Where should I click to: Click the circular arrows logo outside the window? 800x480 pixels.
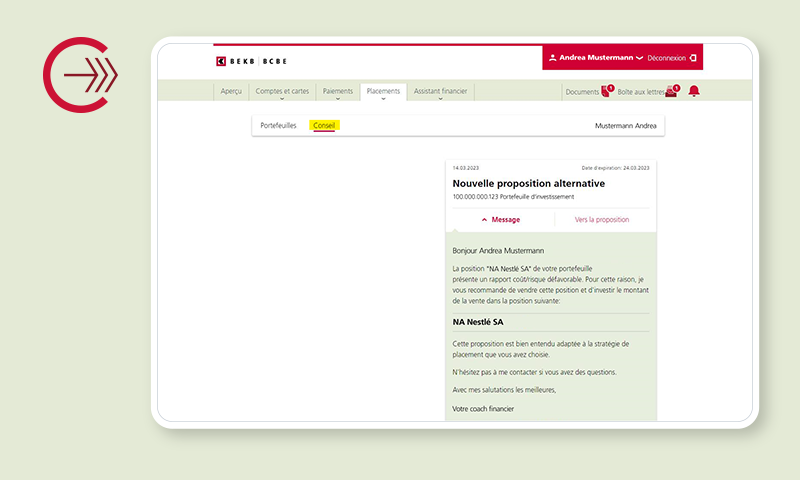[80, 74]
